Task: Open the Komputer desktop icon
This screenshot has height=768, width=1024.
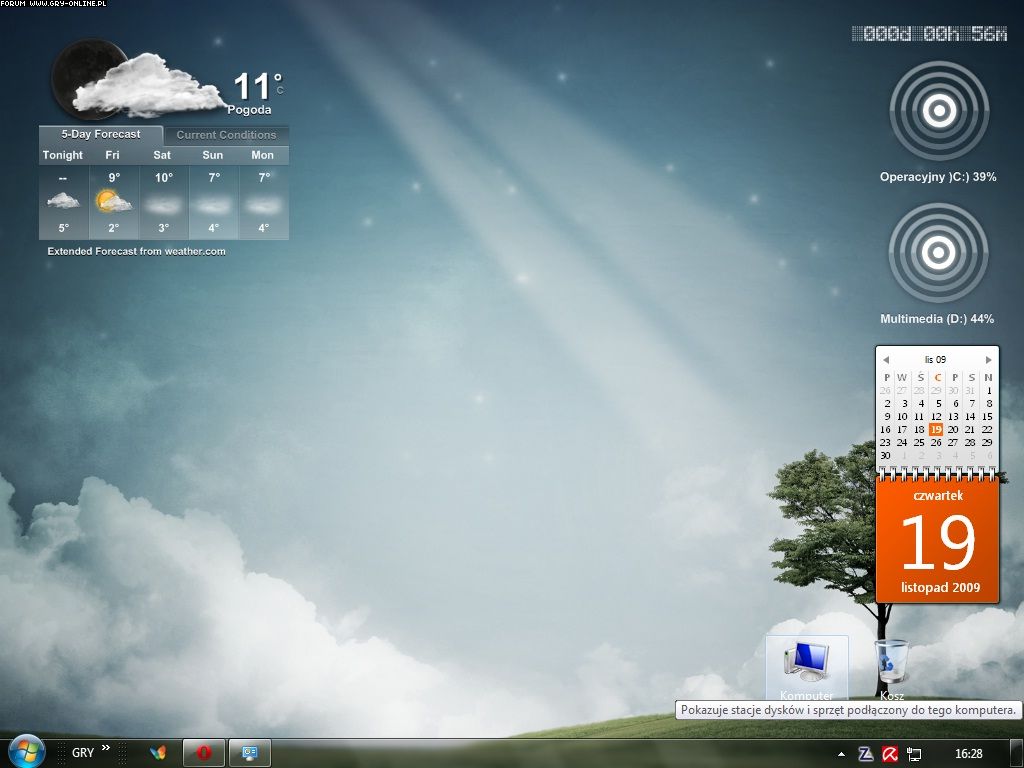Action: (x=806, y=663)
